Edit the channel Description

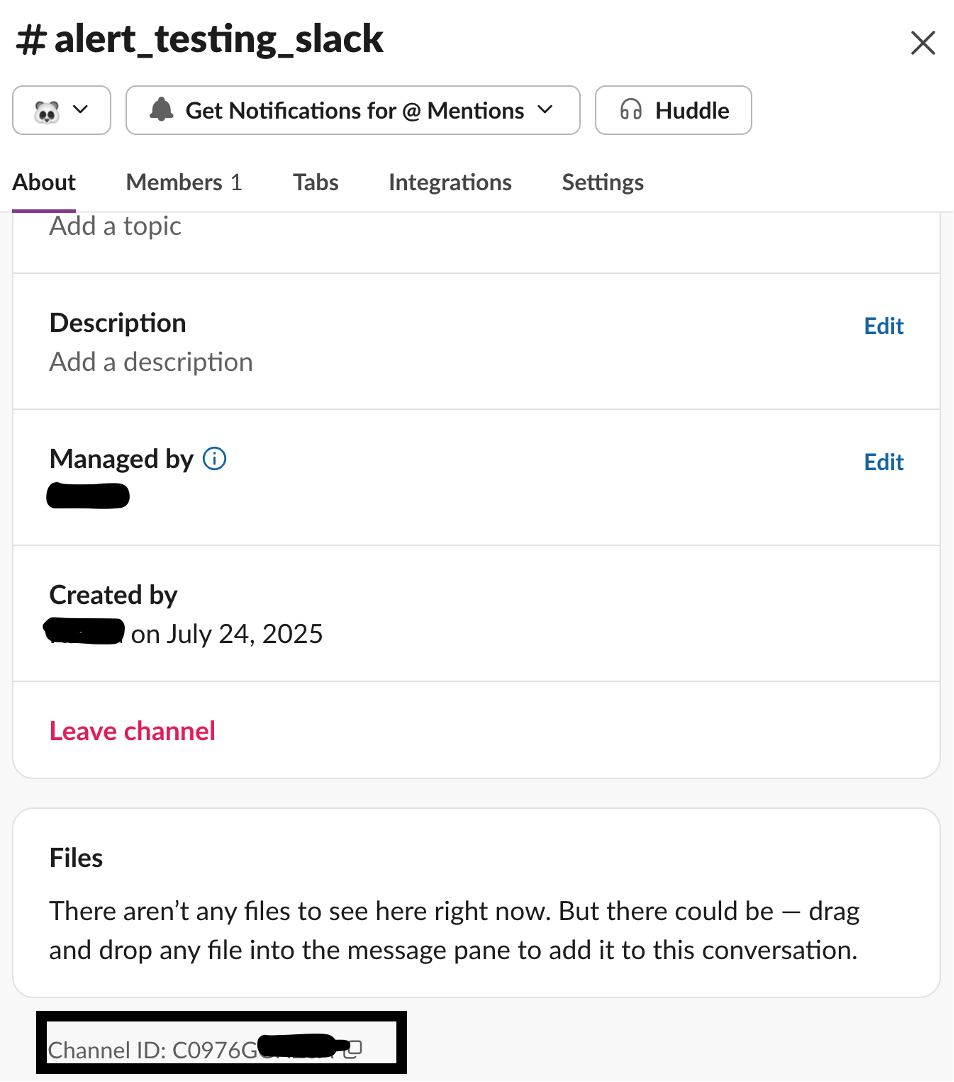pos(884,326)
